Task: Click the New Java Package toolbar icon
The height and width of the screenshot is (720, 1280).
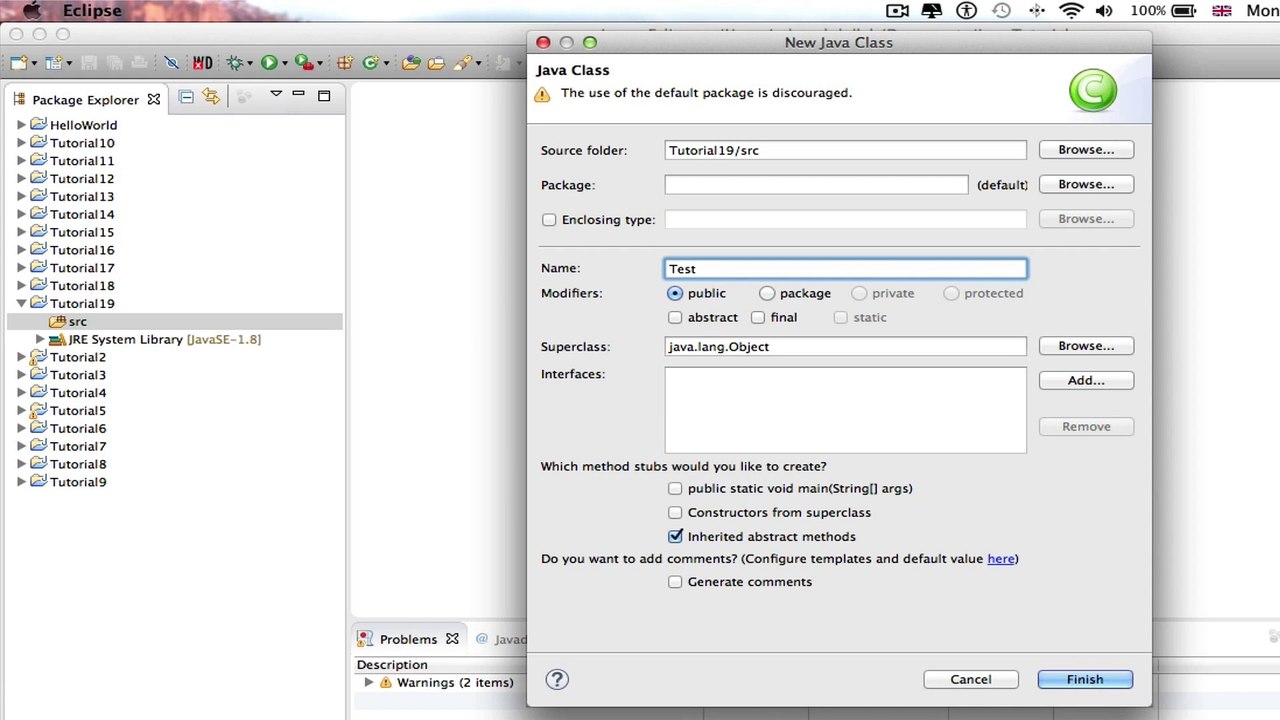Action: pos(345,63)
